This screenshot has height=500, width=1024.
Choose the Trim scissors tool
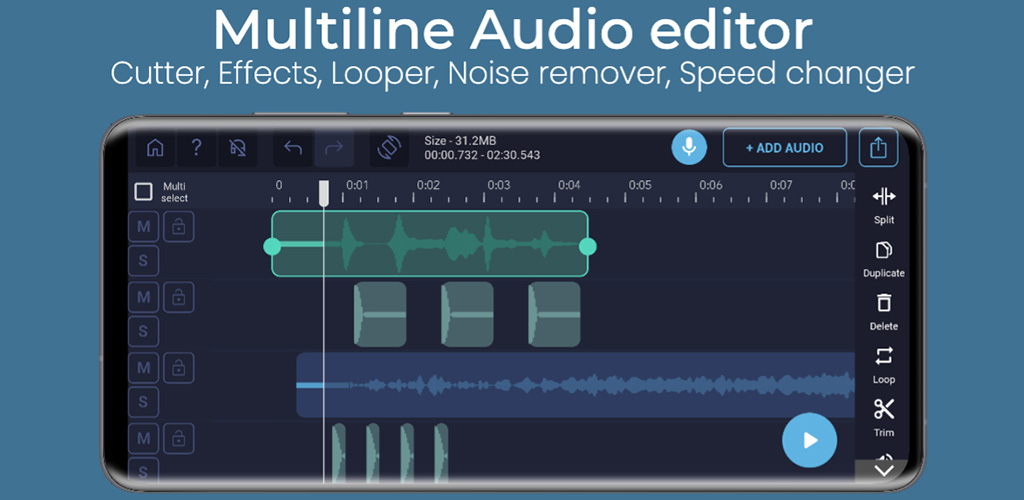click(x=884, y=418)
